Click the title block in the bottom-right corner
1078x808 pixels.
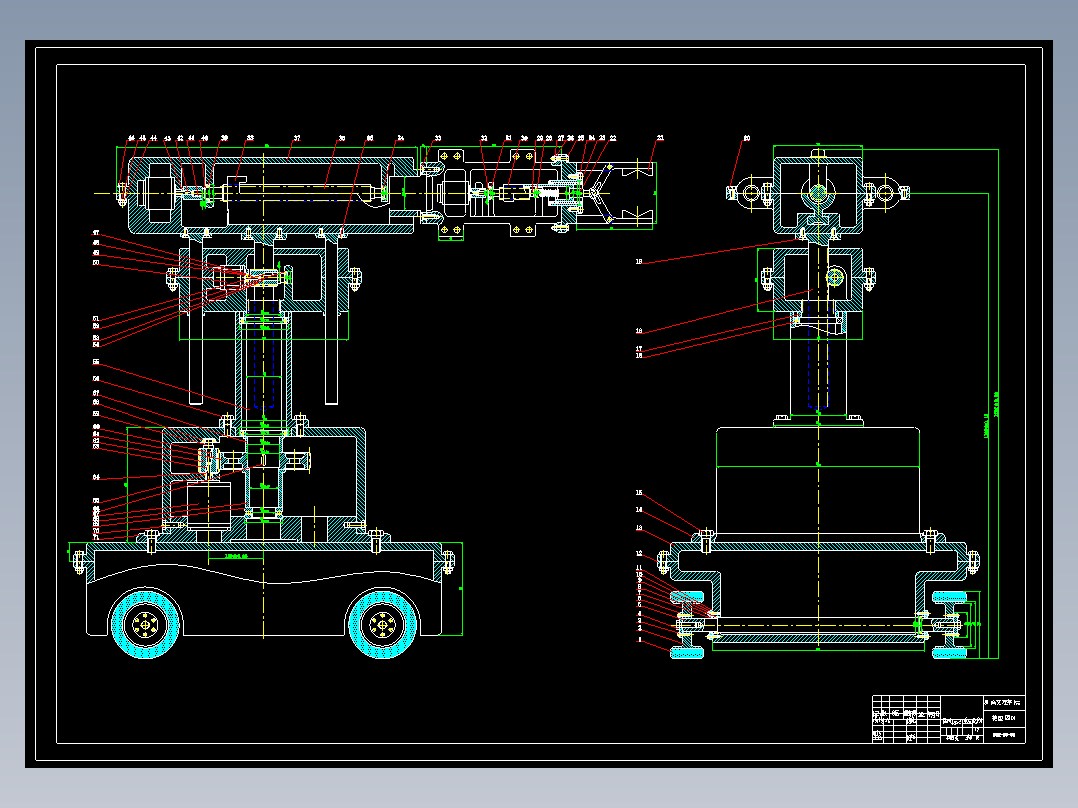coord(949,719)
